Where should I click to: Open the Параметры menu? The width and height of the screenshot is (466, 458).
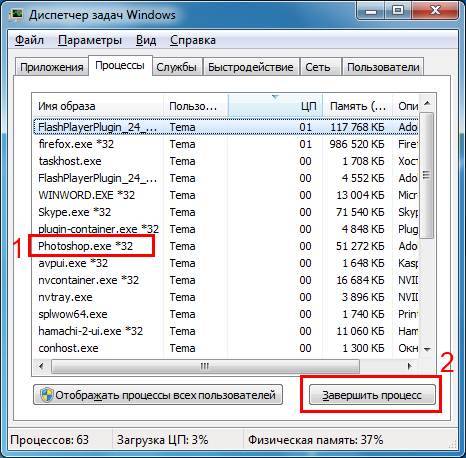coord(90,40)
